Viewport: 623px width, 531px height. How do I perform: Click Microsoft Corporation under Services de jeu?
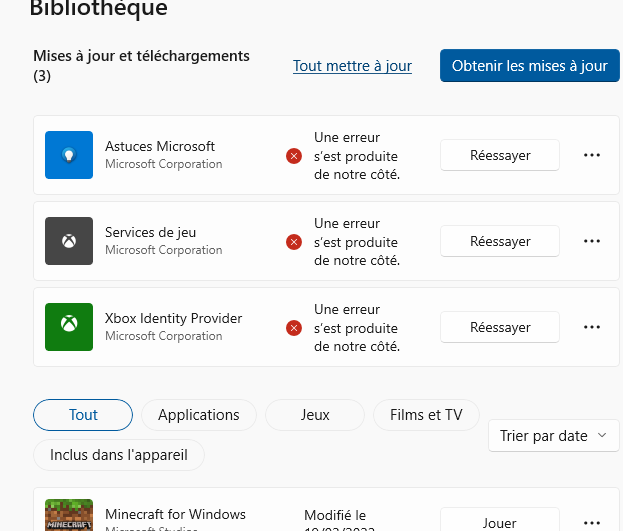point(163,250)
